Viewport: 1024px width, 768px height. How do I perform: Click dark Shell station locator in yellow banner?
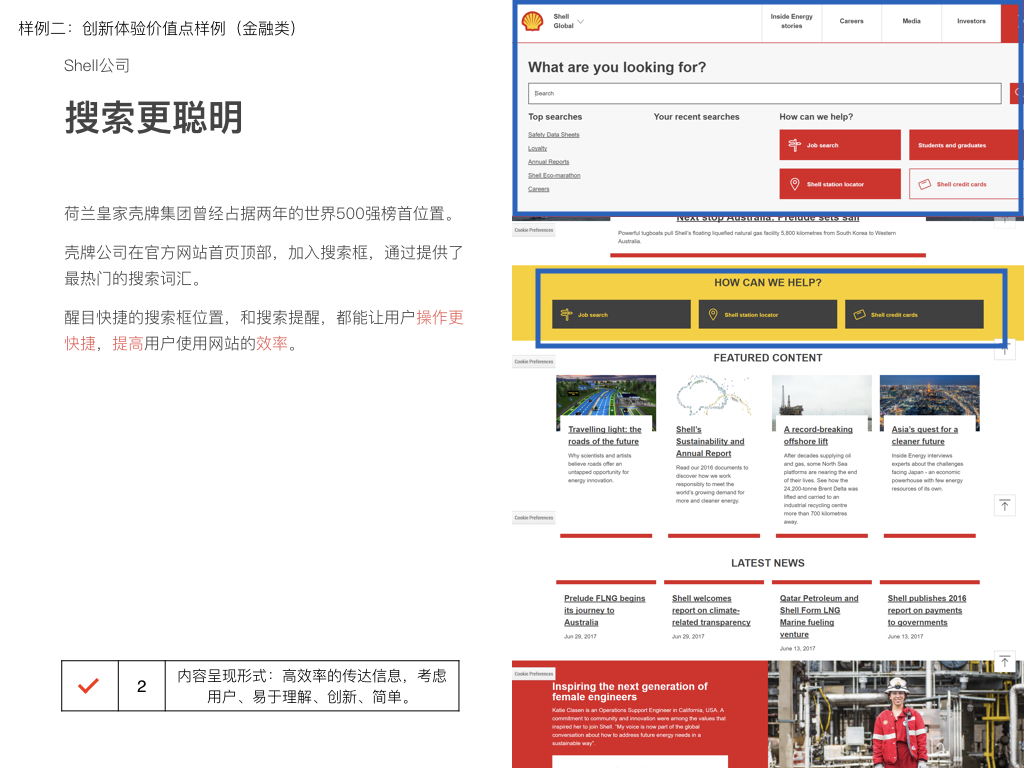tap(767, 315)
